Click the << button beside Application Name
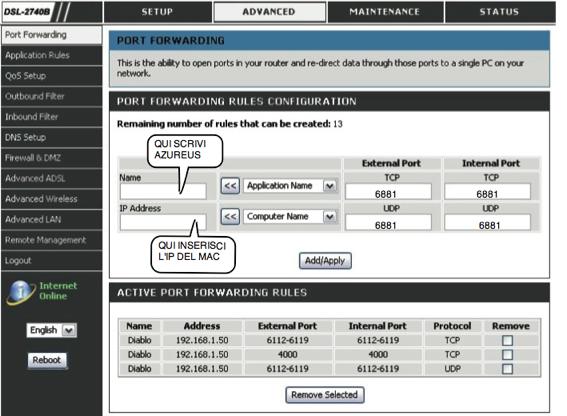 (x=230, y=186)
